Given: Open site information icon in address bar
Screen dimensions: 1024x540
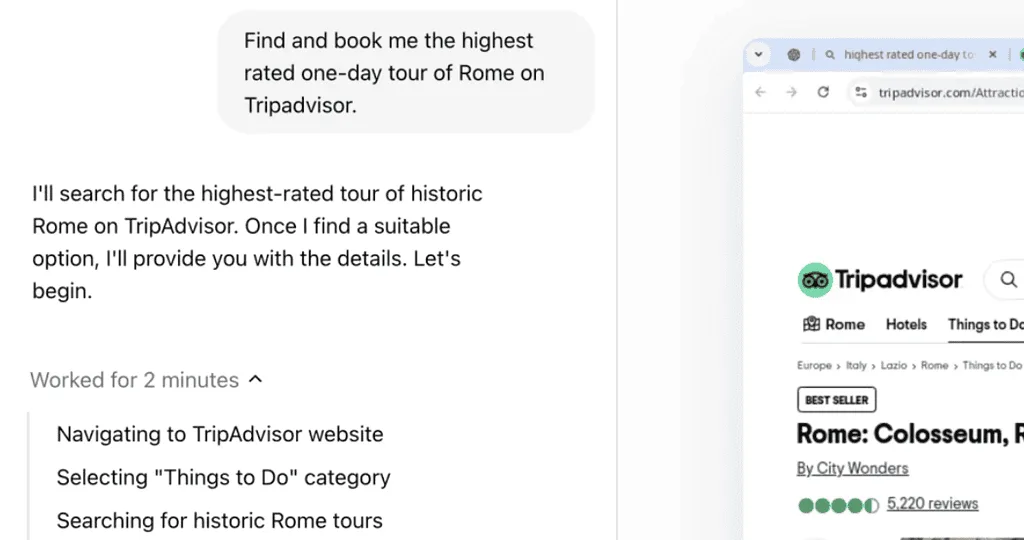Looking at the screenshot, I should click(860, 93).
